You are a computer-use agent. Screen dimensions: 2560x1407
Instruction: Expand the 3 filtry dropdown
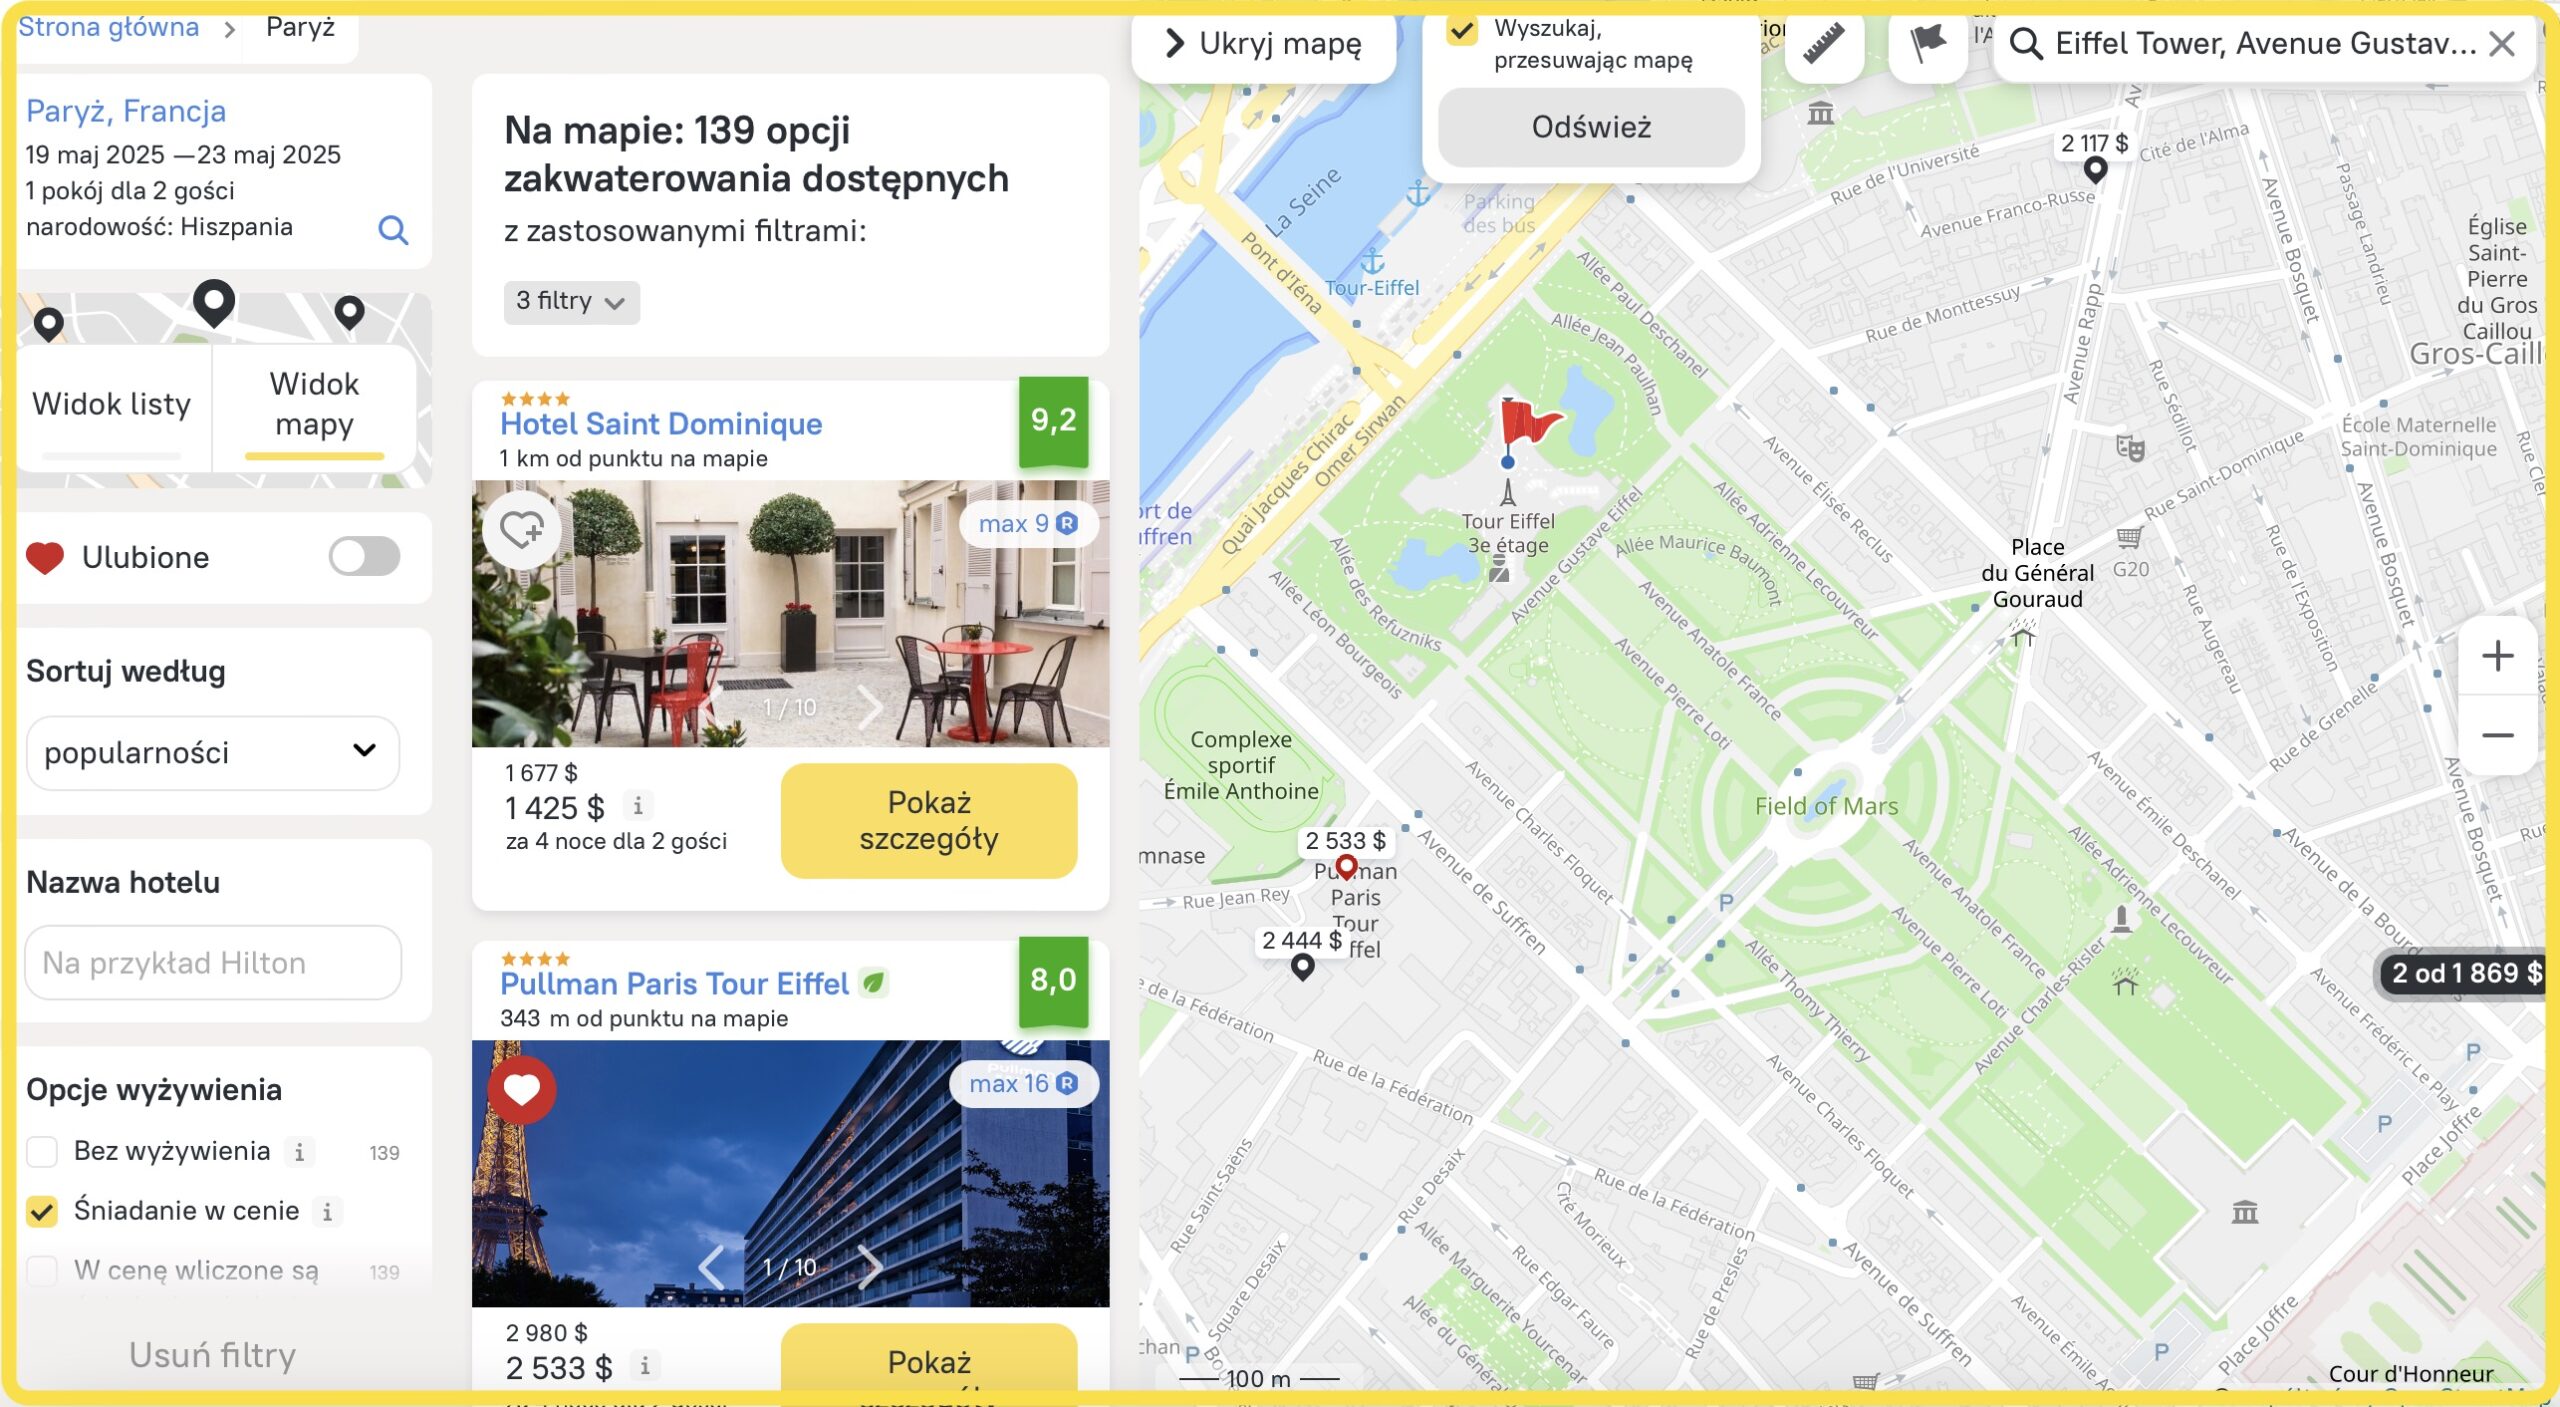[571, 301]
